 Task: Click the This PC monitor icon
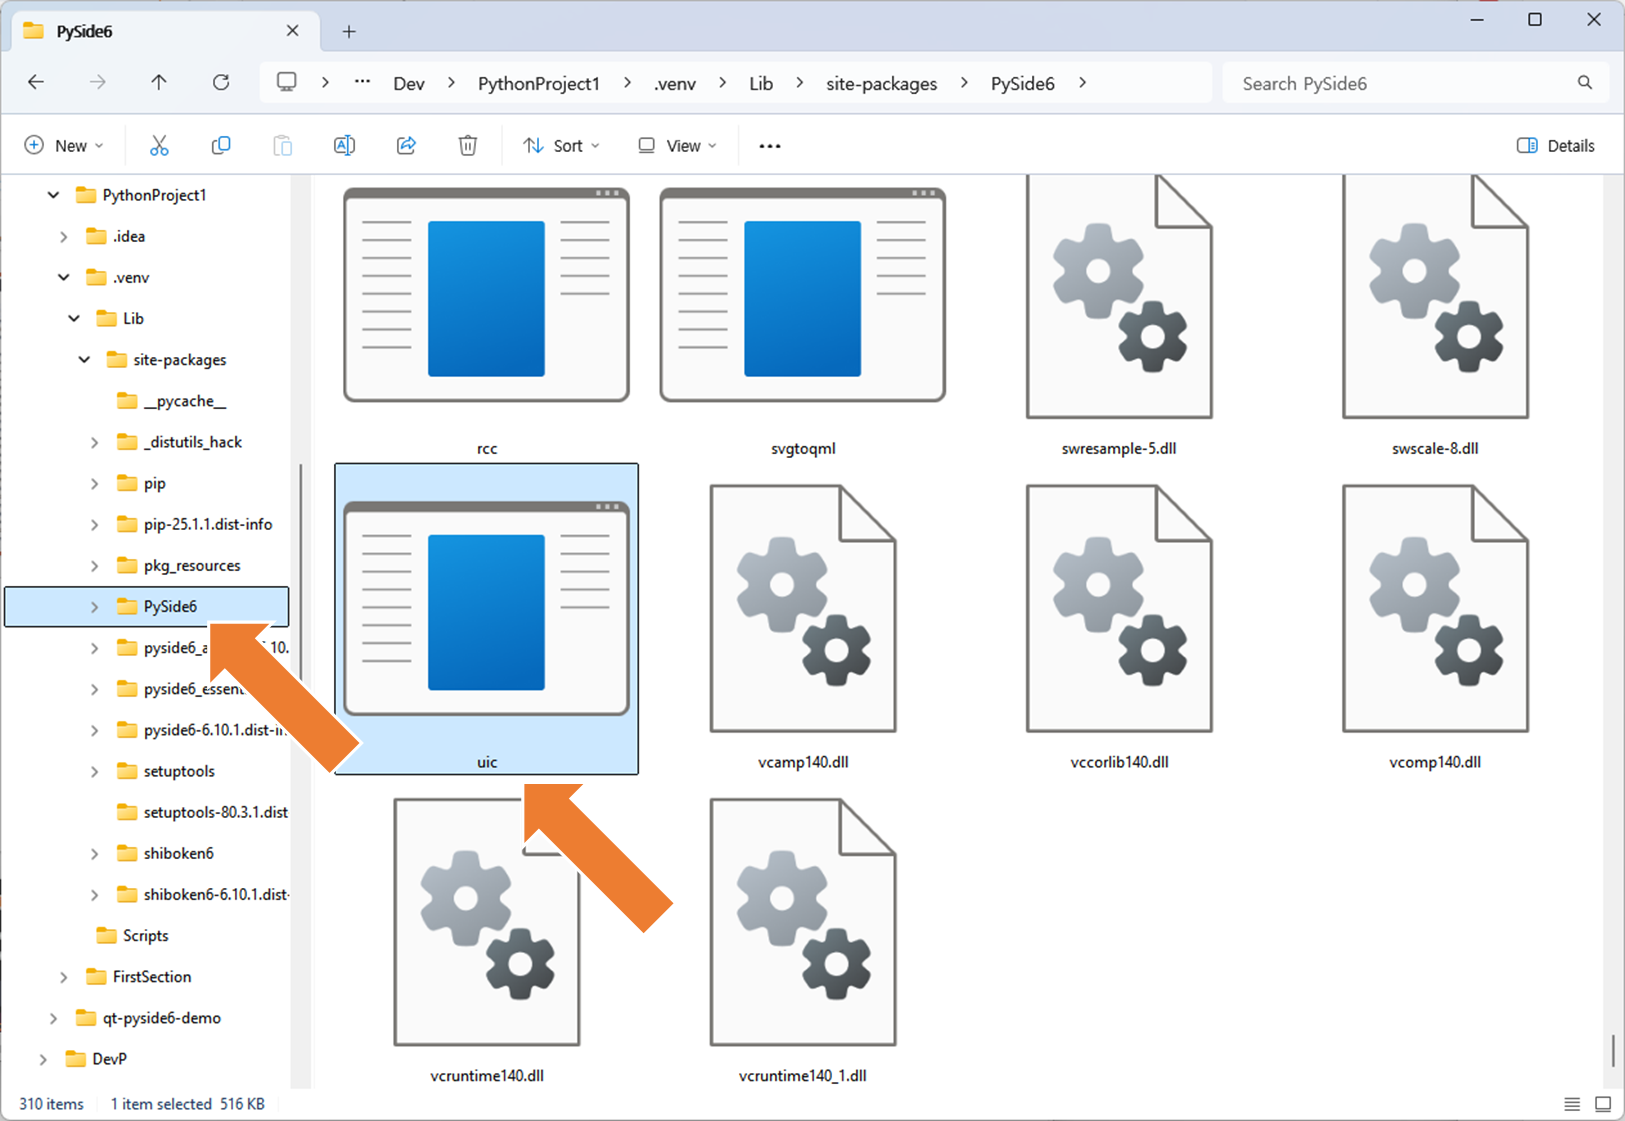click(287, 83)
